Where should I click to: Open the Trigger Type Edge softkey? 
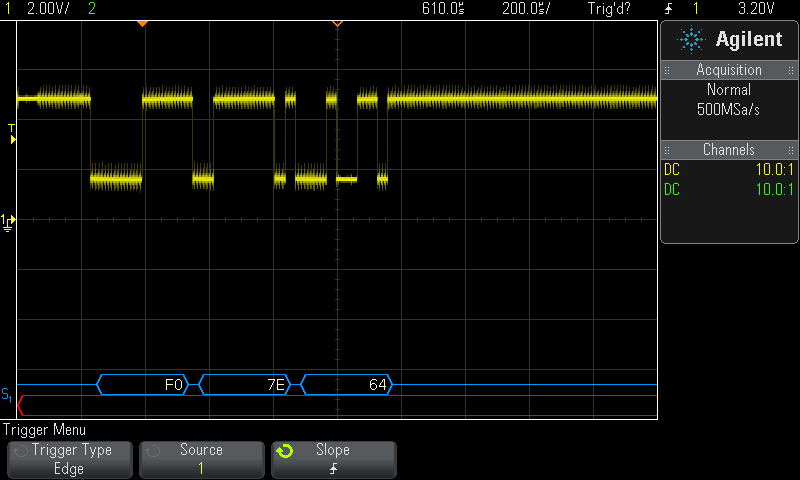click(69, 459)
